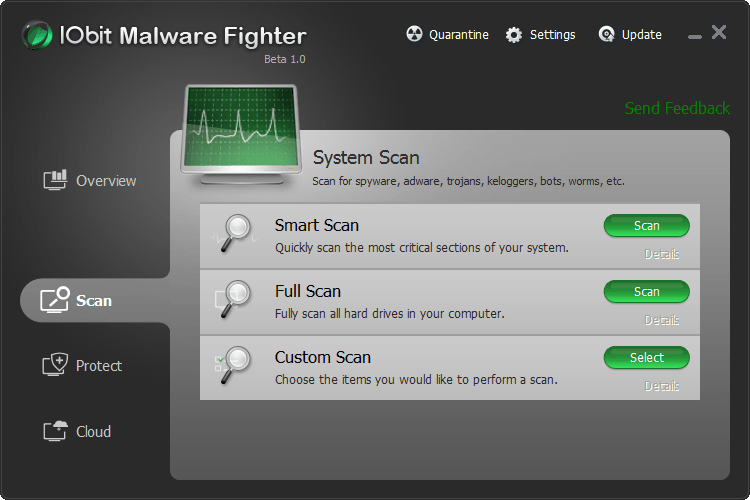Click the Protect shield icon in sidebar
The width and height of the screenshot is (750, 500).
[55, 365]
